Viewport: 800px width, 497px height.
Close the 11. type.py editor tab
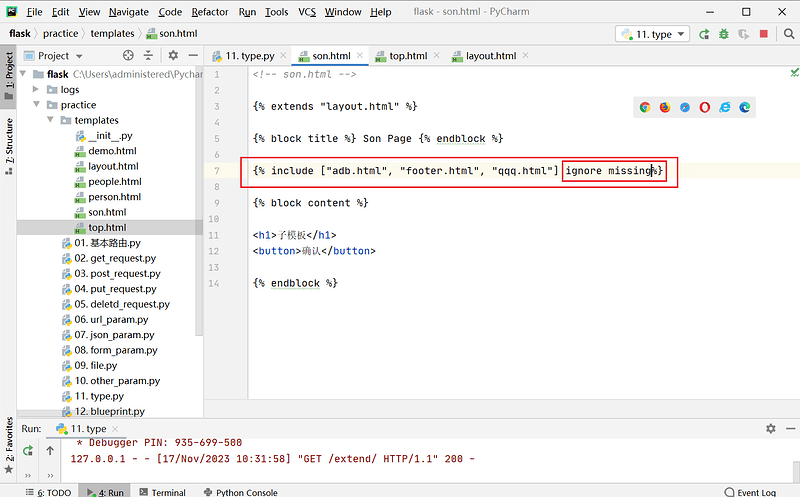[283, 55]
